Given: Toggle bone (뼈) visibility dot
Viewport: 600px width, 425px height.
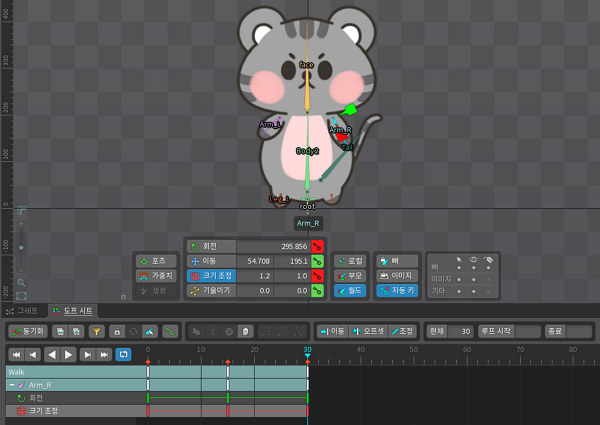Looking at the screenshot, I should click(x=474, y=267).
